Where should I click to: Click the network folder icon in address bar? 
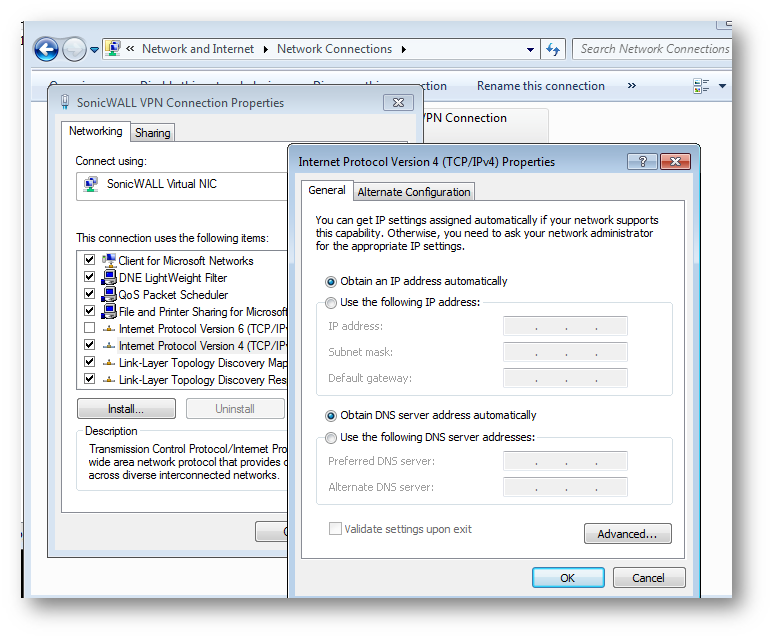(113, 48)
